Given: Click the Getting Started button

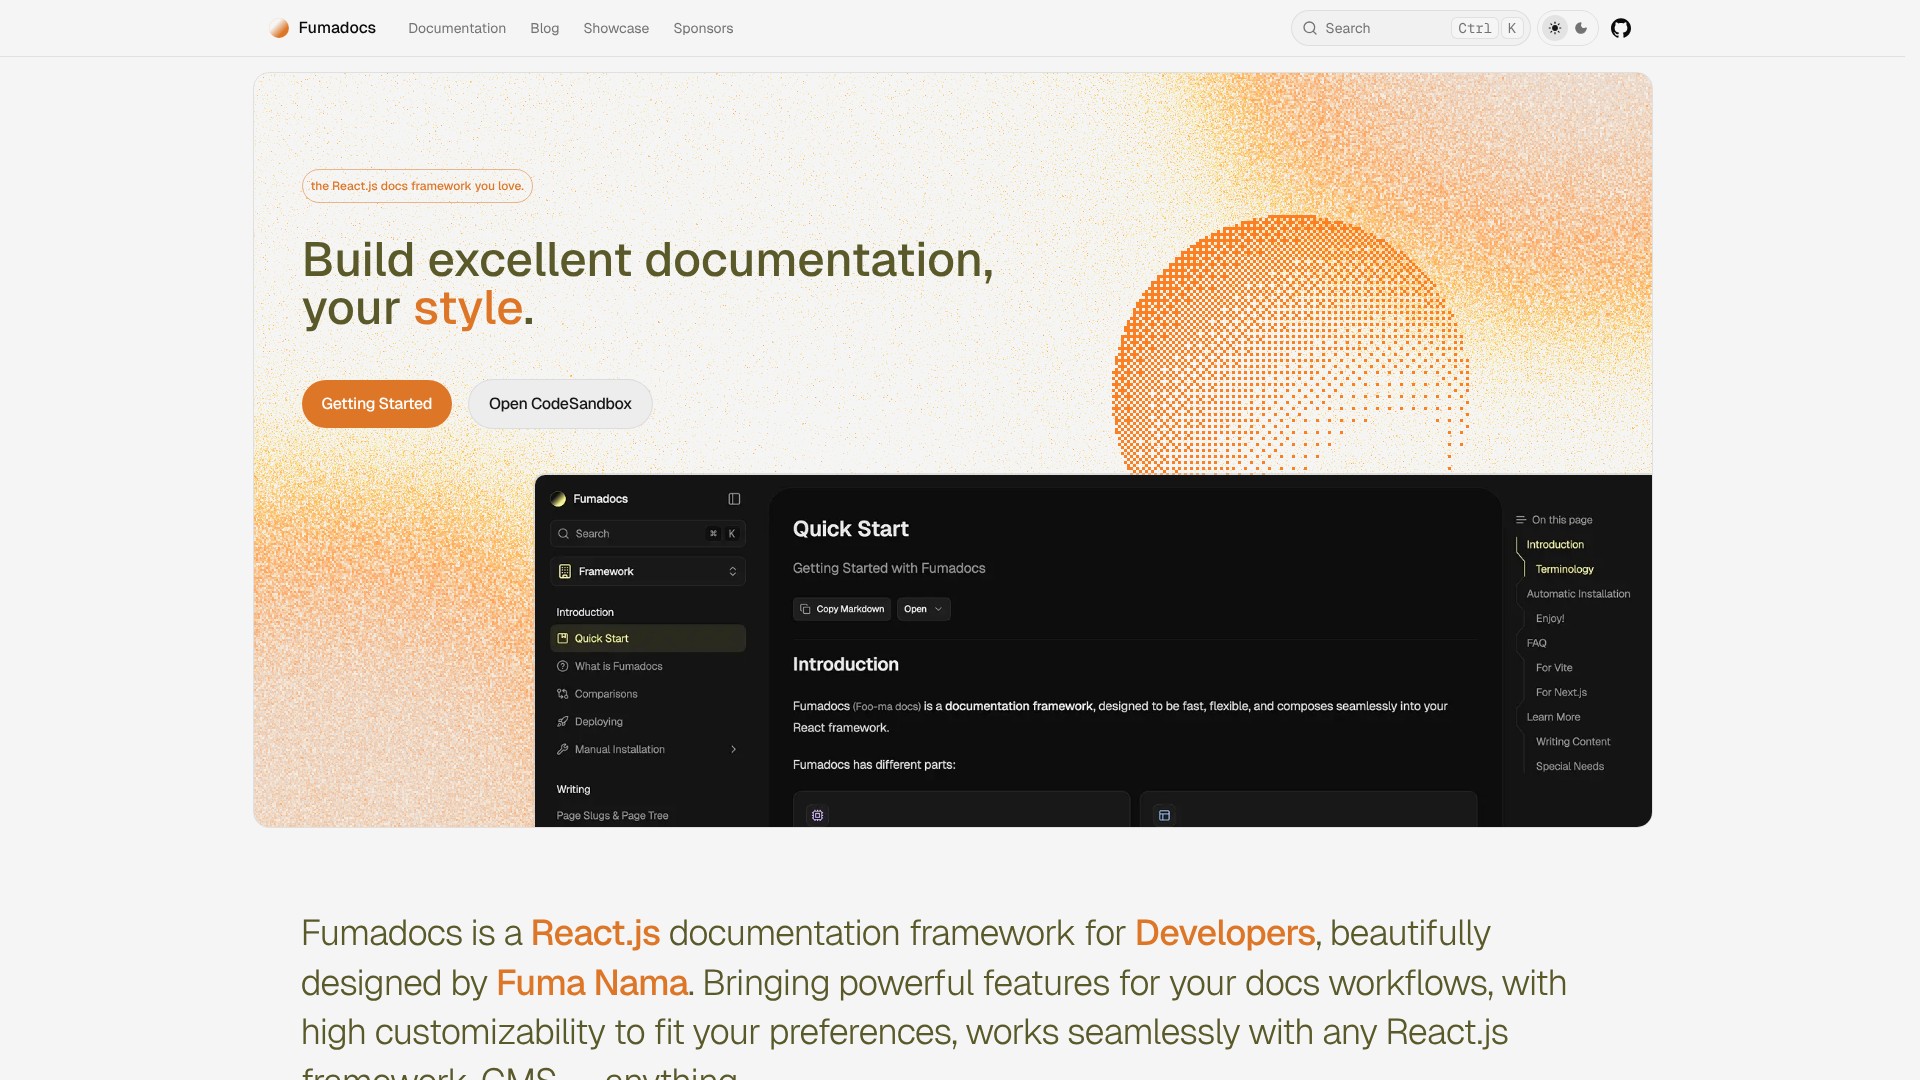Looking at the screenshot, I should (377, 404).
